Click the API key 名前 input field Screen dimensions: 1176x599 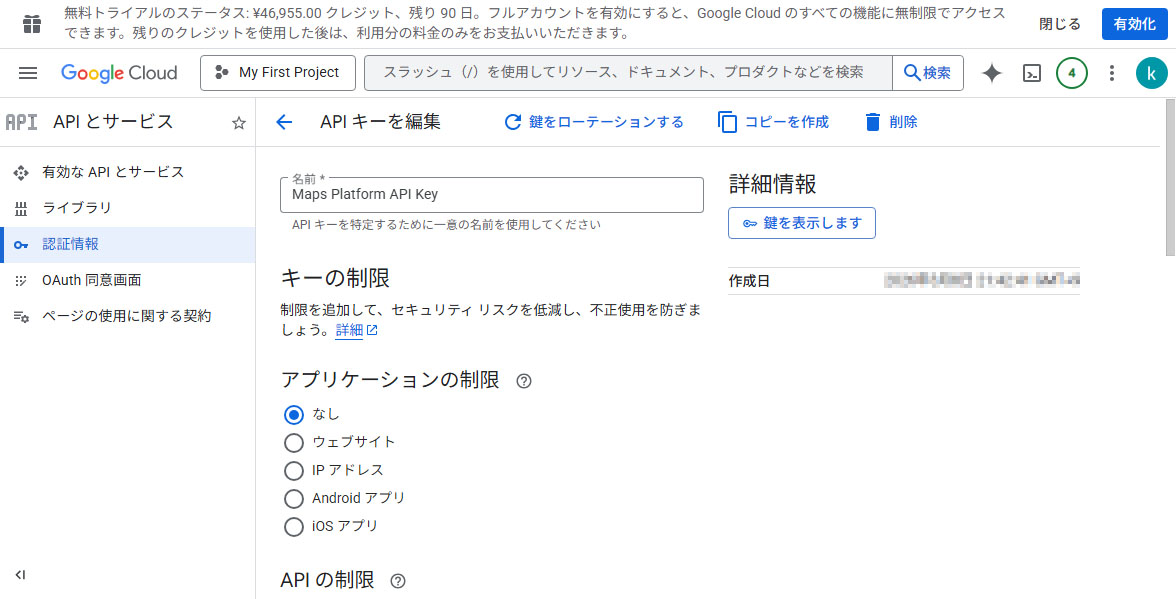tap(491, 195)
